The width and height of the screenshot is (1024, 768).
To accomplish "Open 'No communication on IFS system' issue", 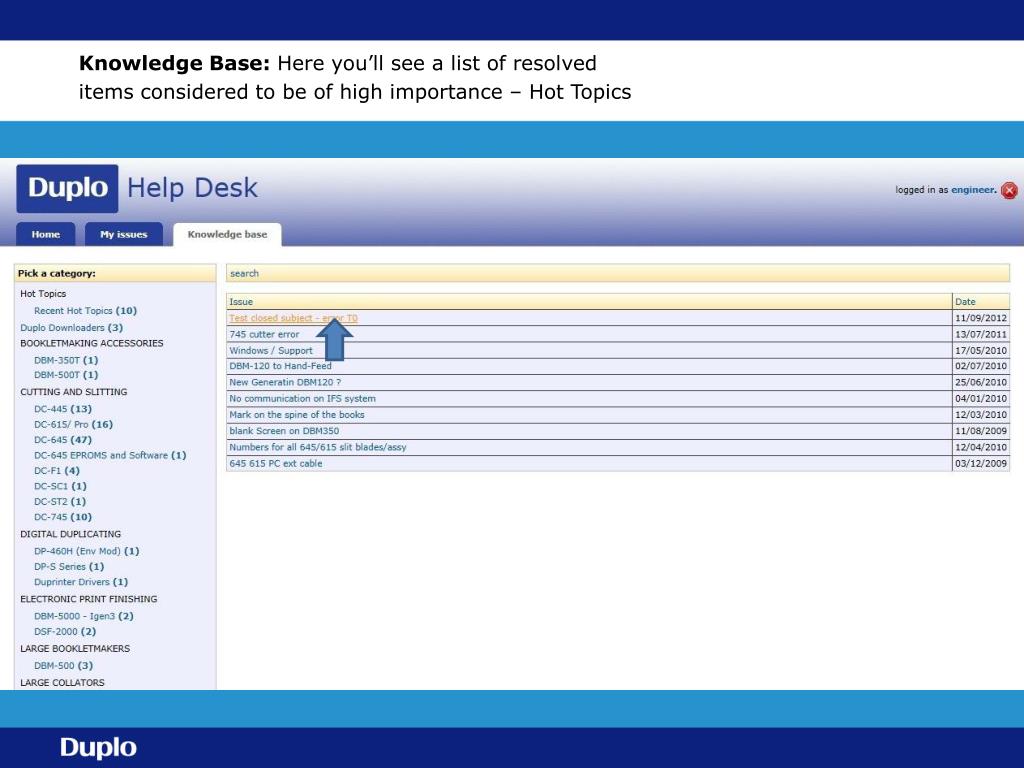I will coord(302,398).
